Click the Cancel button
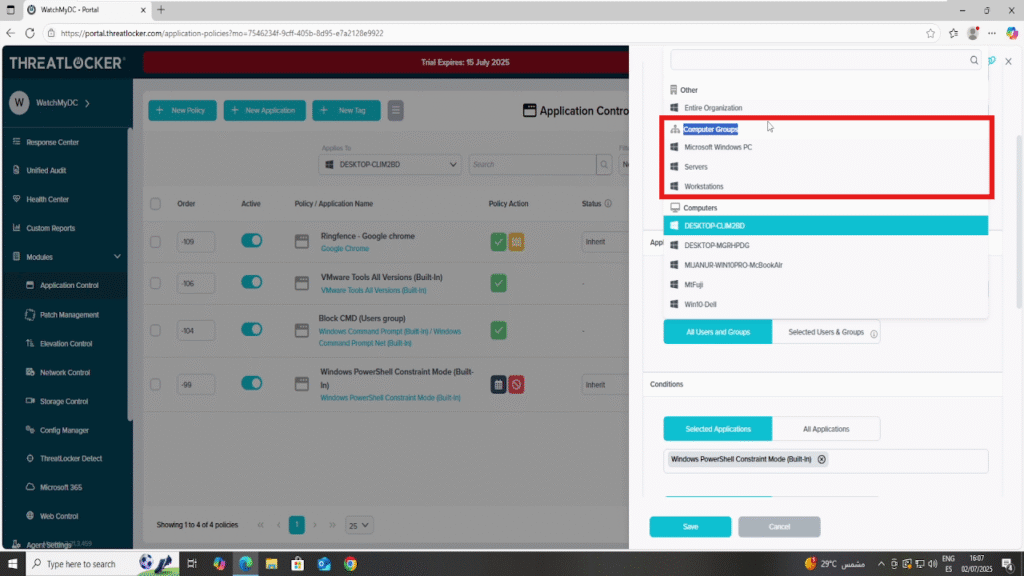The width and height of the screenshot is (1024, 576). tap(779, 526)
